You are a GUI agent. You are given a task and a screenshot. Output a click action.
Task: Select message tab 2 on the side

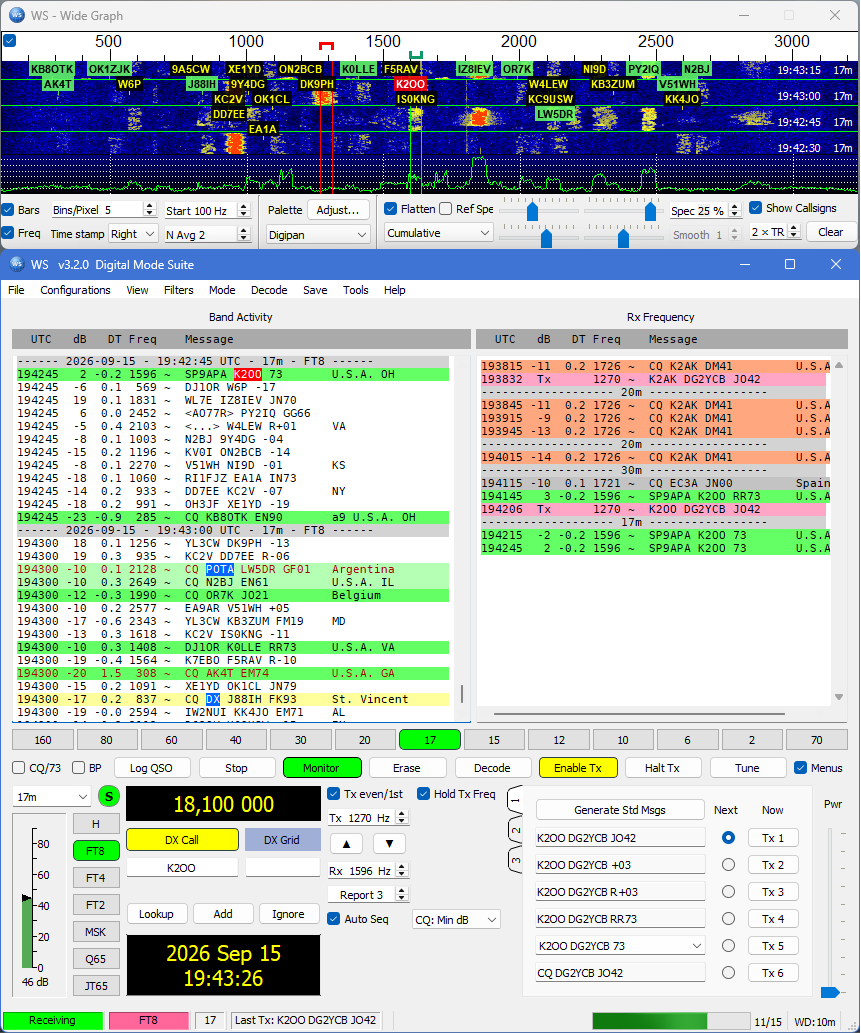coord(515,830)
